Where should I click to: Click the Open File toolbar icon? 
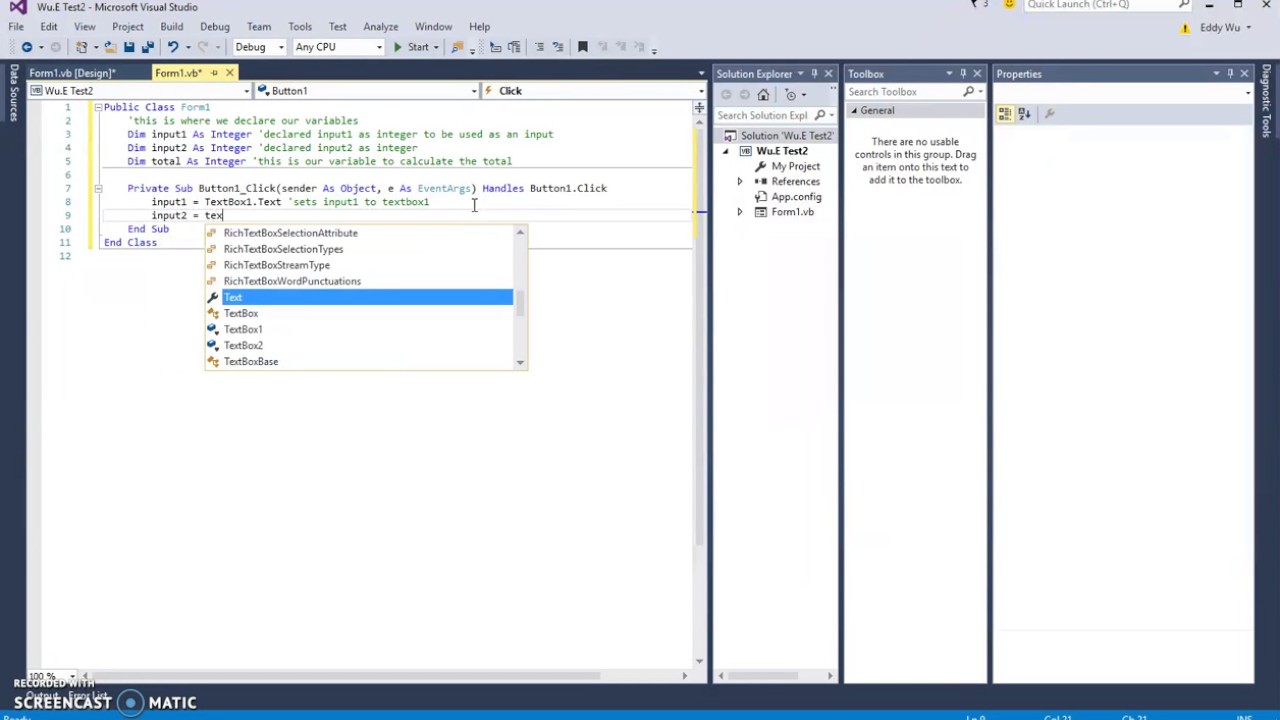109,47
